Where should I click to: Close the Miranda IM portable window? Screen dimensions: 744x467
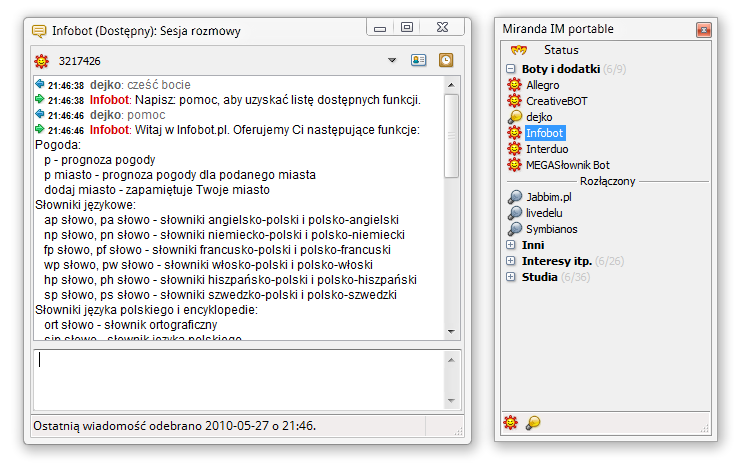coord(703,30)
